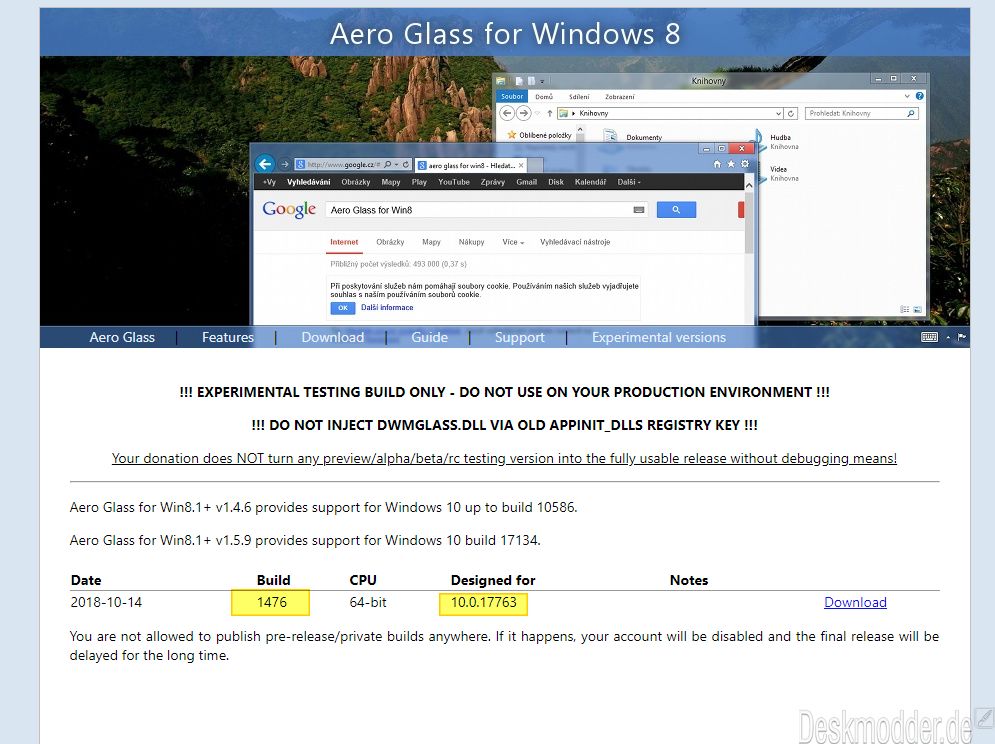Open the Aero Glass navigation item
Image resolution: width=995 pixels, height=744 pixels.
point(122,337)
